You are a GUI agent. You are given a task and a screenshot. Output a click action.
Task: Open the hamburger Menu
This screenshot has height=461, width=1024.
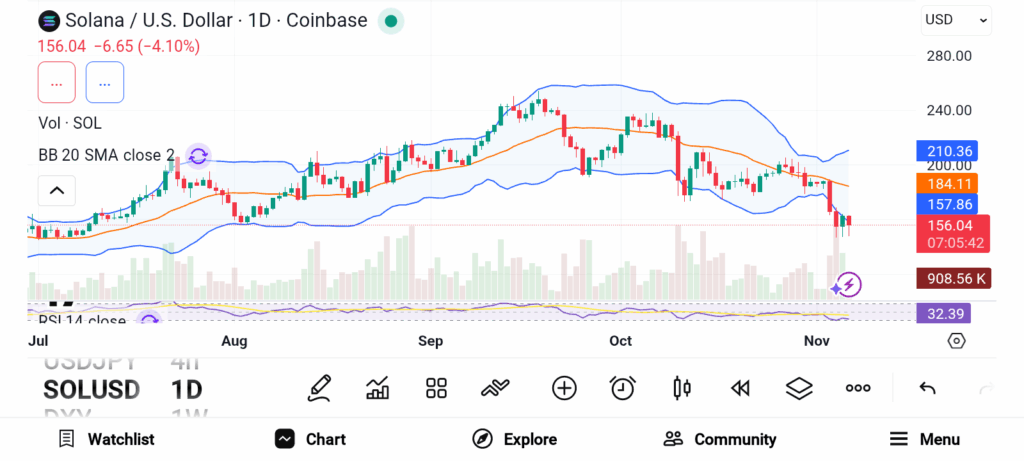point(925,439)
